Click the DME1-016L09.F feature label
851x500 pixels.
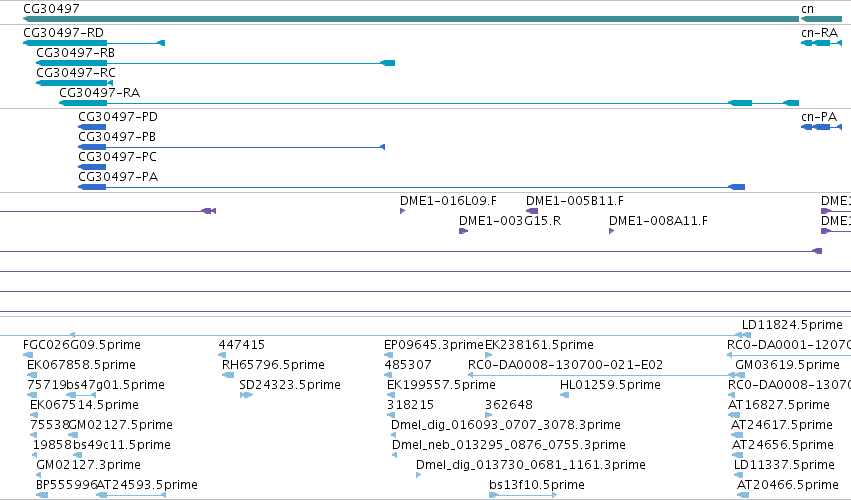click(448, 201)
